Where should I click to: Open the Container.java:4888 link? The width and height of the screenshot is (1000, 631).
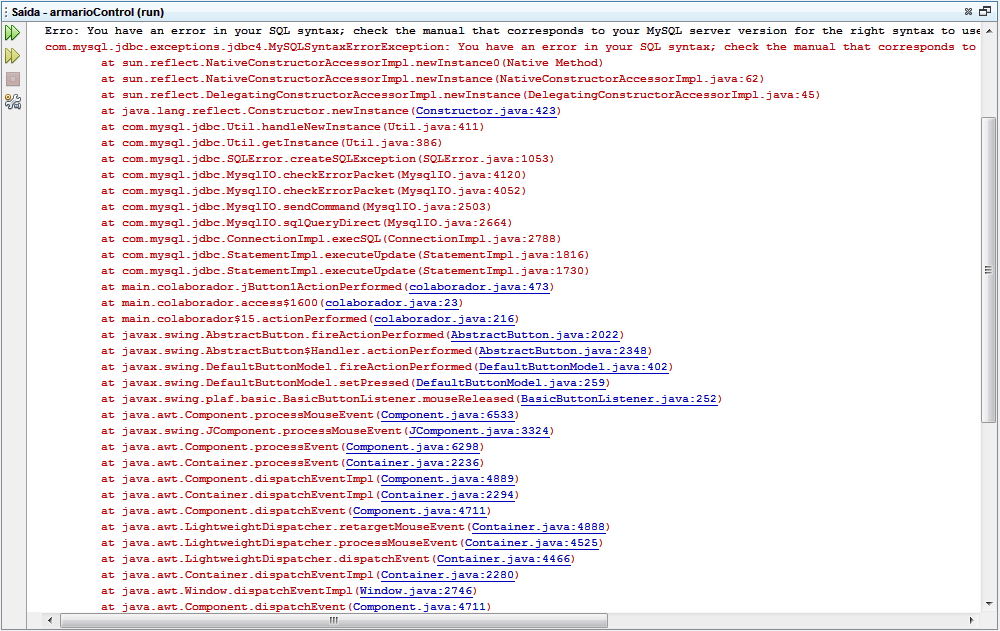tap(538, 527)
